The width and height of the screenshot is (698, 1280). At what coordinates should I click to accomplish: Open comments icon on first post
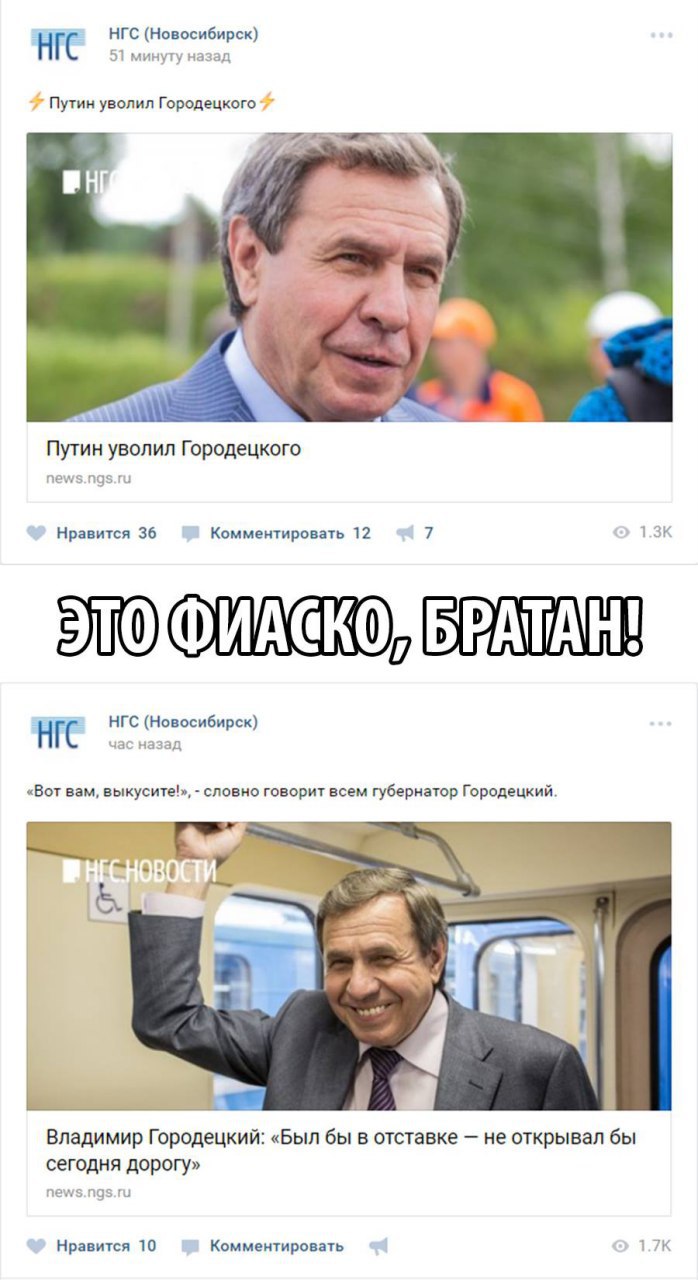tap(191, 534)
